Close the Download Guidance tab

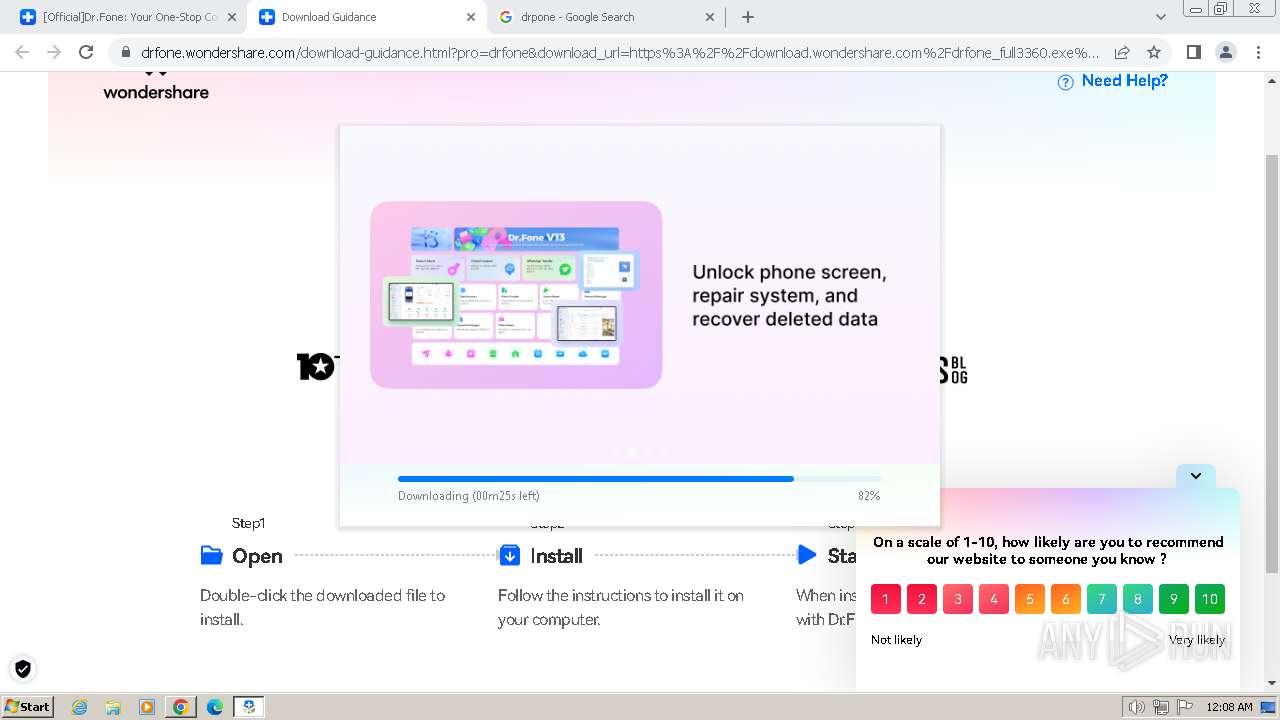tap(470, 17)
